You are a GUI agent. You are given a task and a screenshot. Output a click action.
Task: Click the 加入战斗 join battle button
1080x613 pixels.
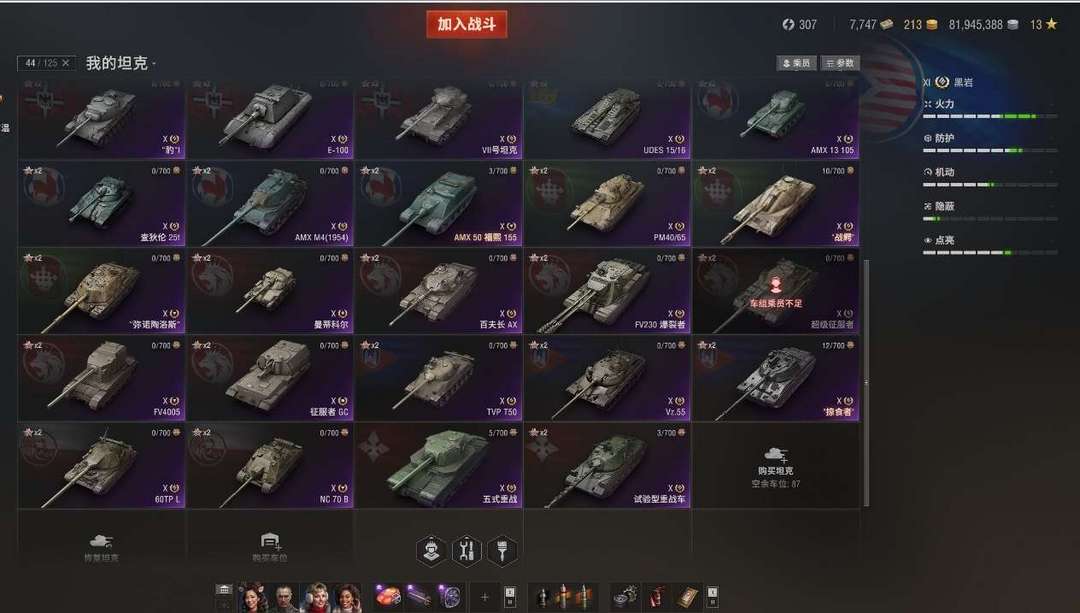[x=466, y=24]
